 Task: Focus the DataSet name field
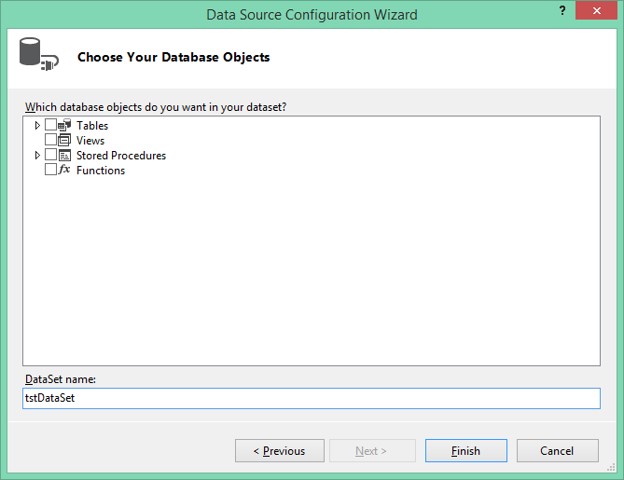311,398
